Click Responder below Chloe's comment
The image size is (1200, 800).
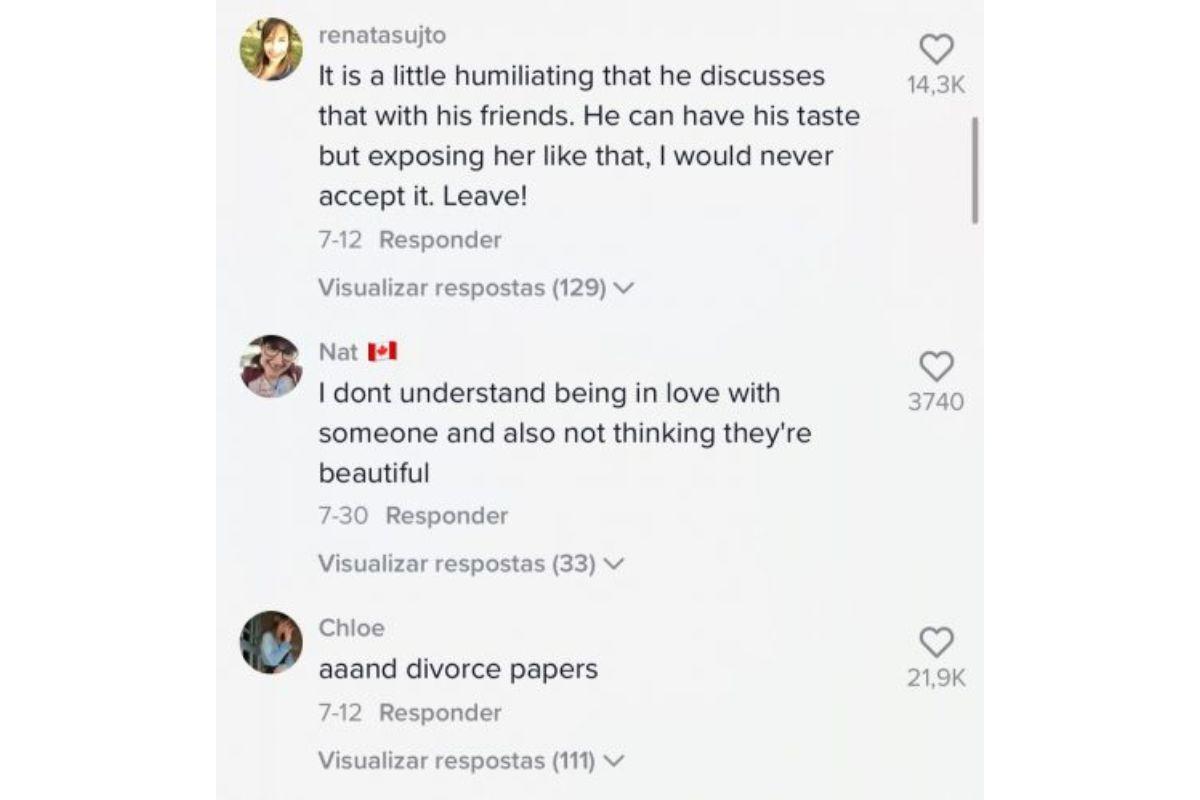coord(440,713)
